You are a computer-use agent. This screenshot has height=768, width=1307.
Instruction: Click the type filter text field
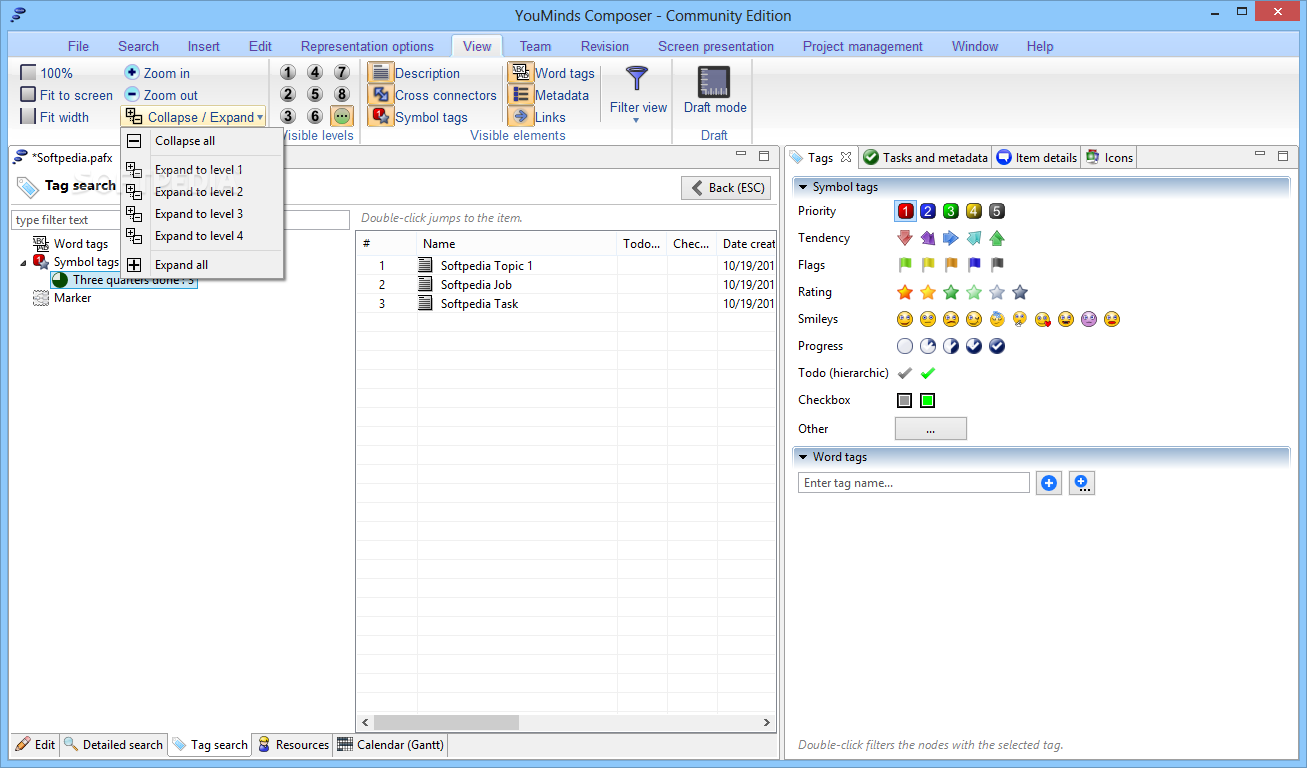[180, 220]
